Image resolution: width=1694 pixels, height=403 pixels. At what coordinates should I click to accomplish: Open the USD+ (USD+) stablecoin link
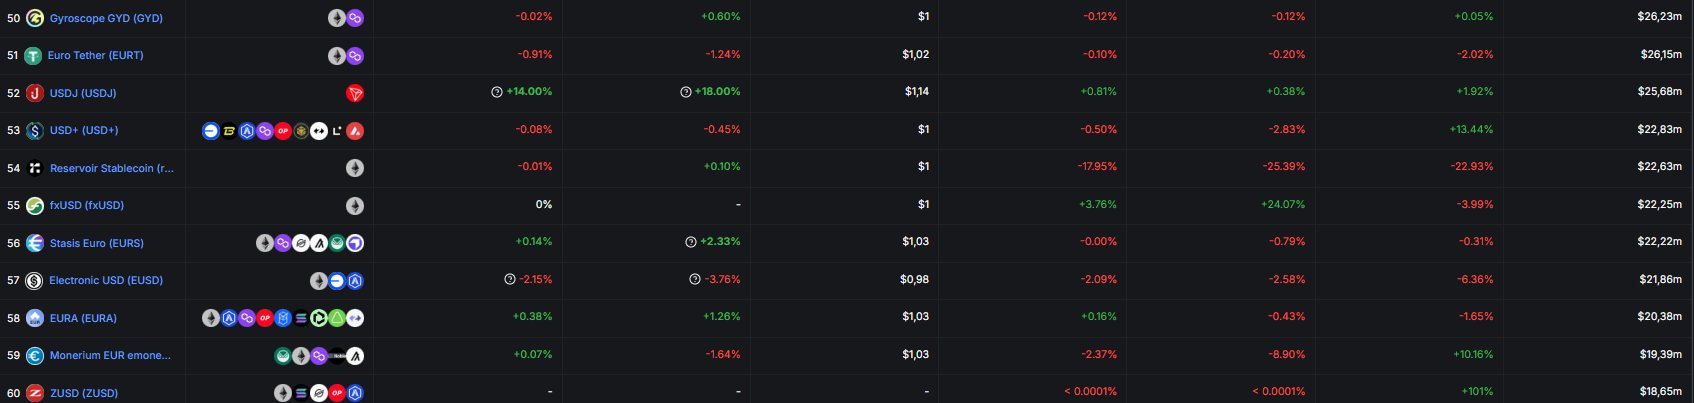click(84, 131)
